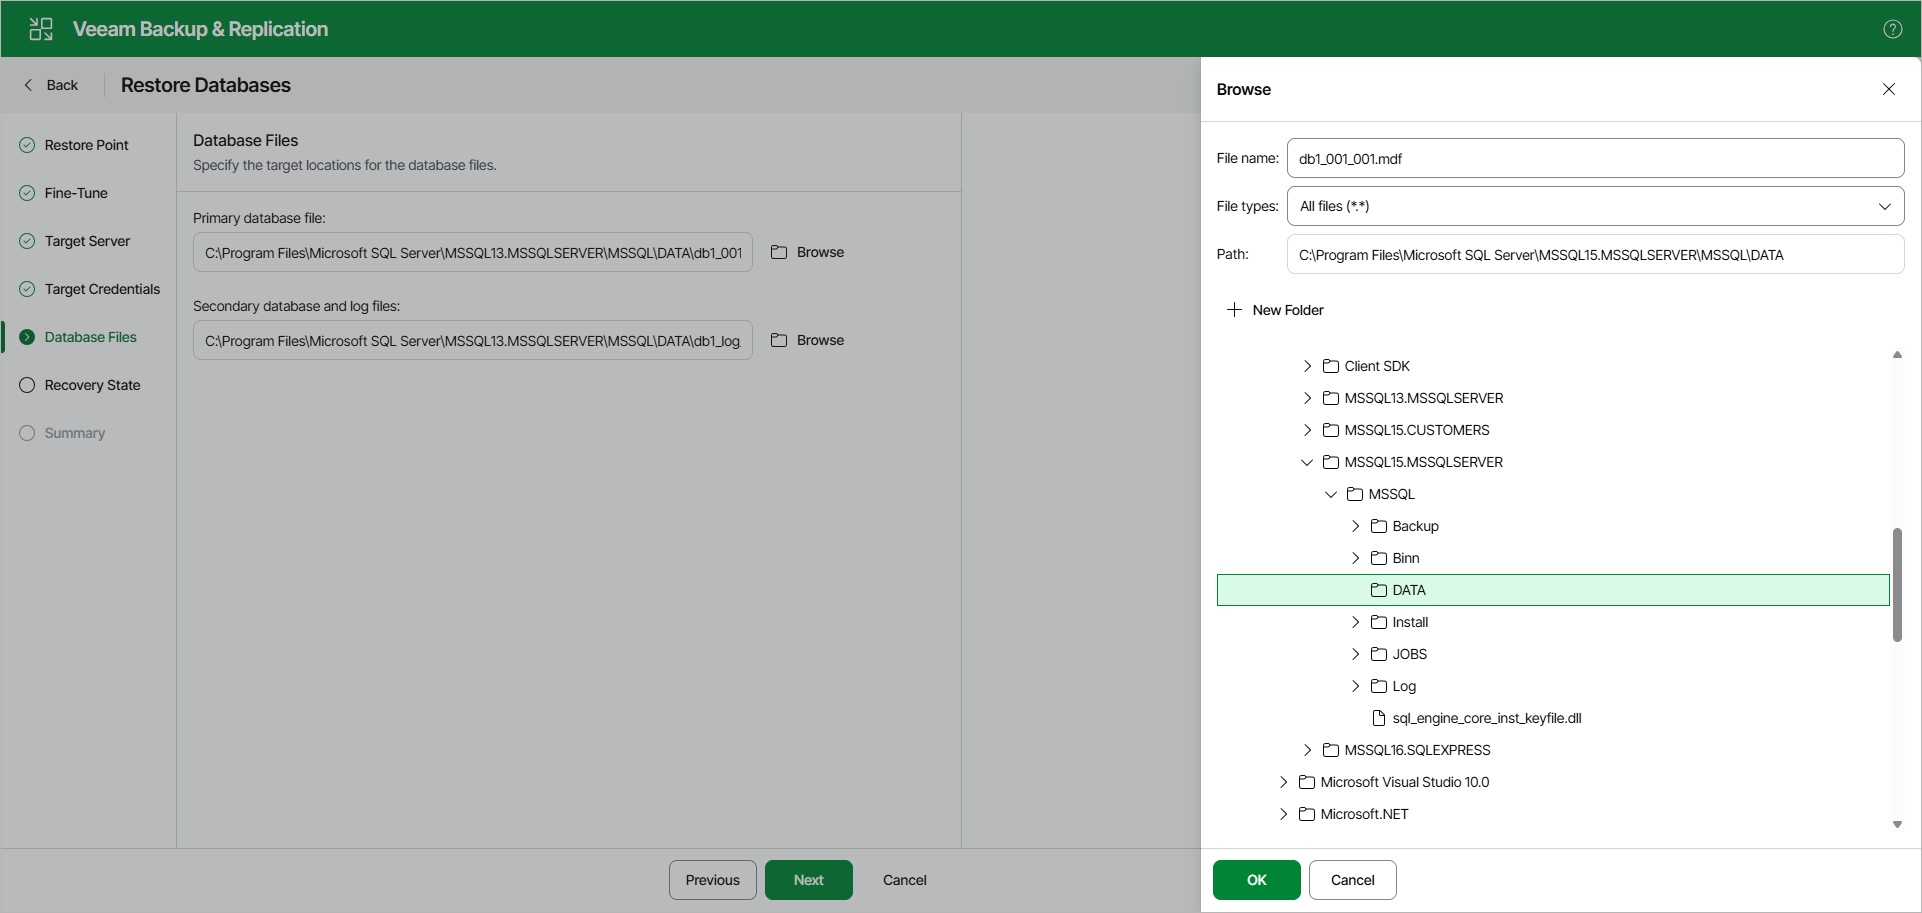Click the tree scroll up arrow
The image size is (1922, 913).
pyautogui.click(x=1897, y=355)
